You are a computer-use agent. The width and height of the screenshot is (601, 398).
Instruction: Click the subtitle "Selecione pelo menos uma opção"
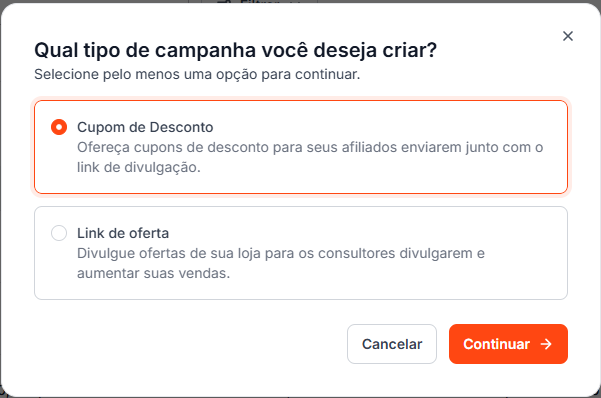(x=197, y=74)
